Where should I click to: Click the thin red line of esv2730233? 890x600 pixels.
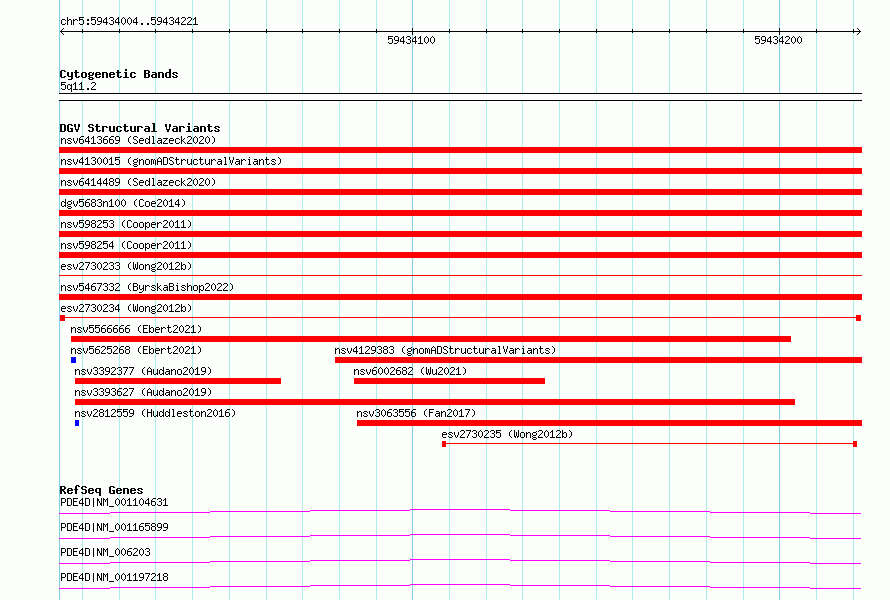coord(460,276)
